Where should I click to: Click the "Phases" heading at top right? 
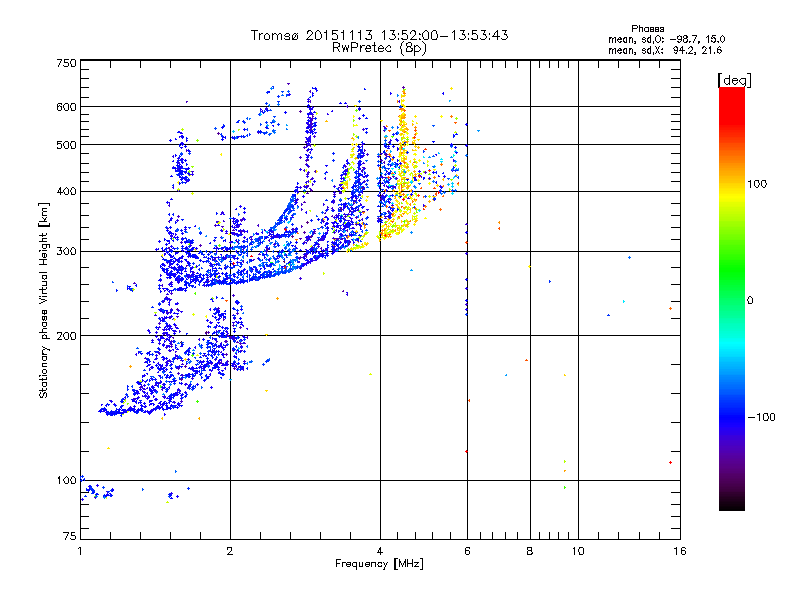tap(647, 29)
